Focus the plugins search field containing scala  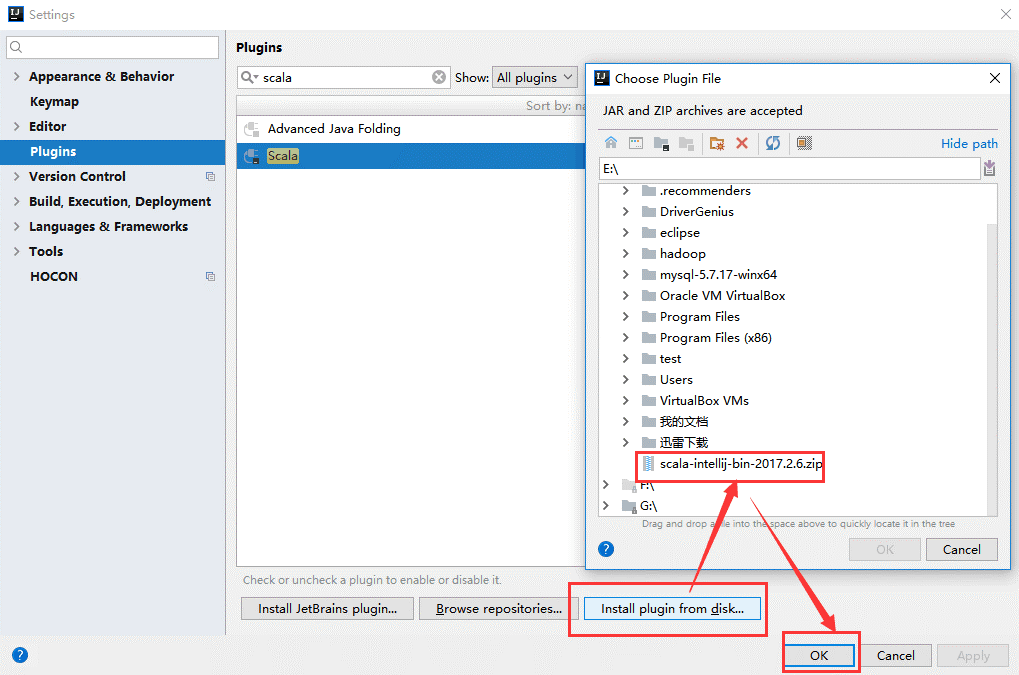point(344,77)
